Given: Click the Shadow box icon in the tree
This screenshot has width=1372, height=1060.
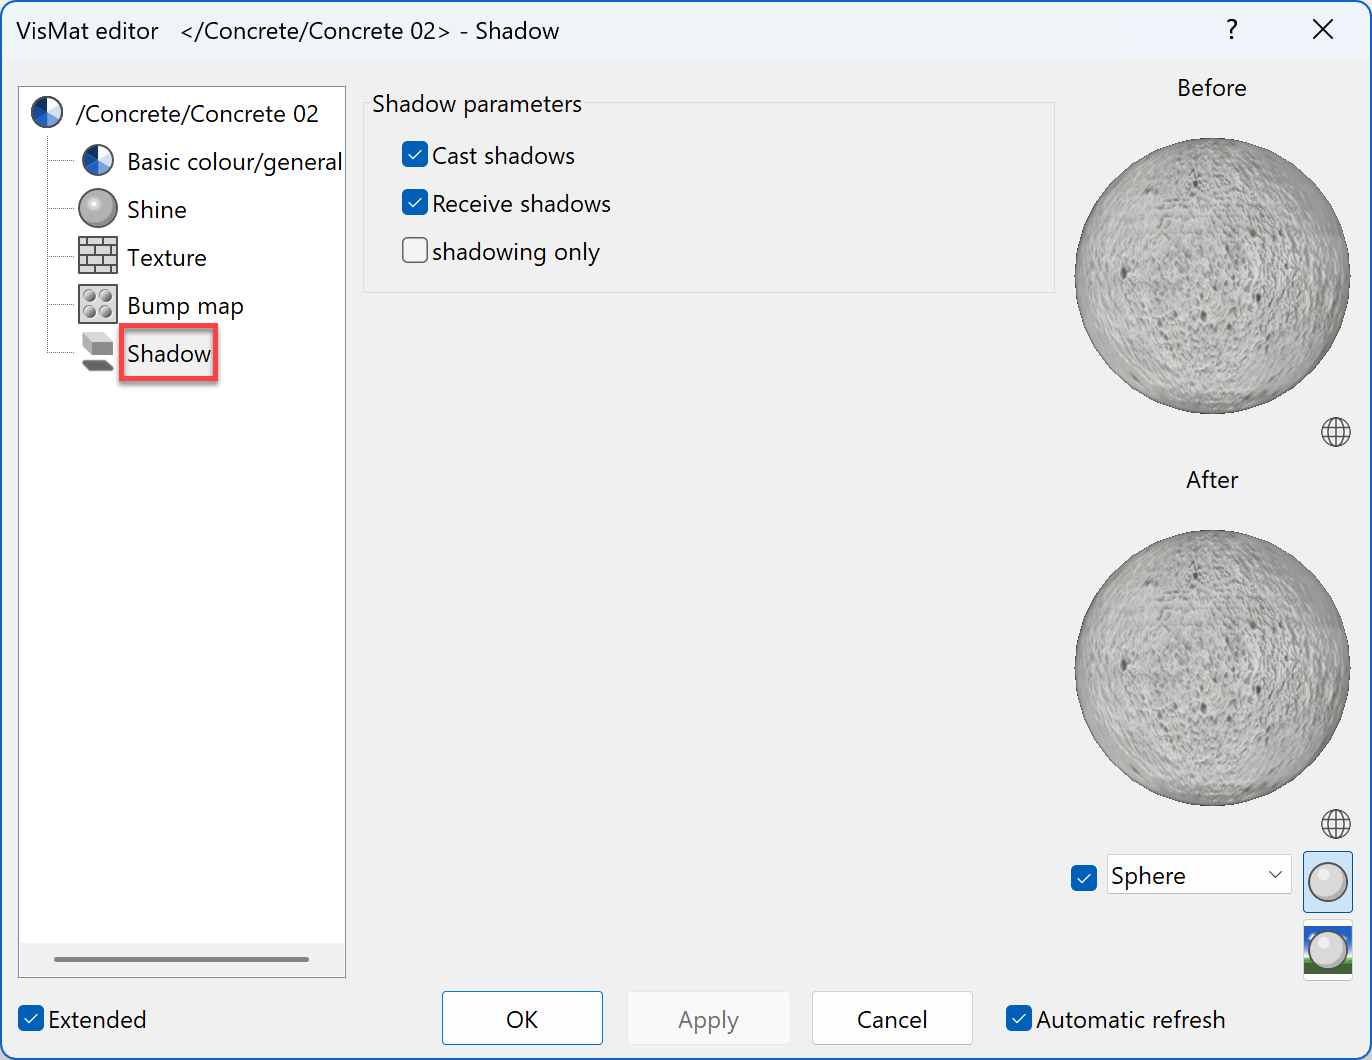Looking at the screenshot, I should 96,352.
